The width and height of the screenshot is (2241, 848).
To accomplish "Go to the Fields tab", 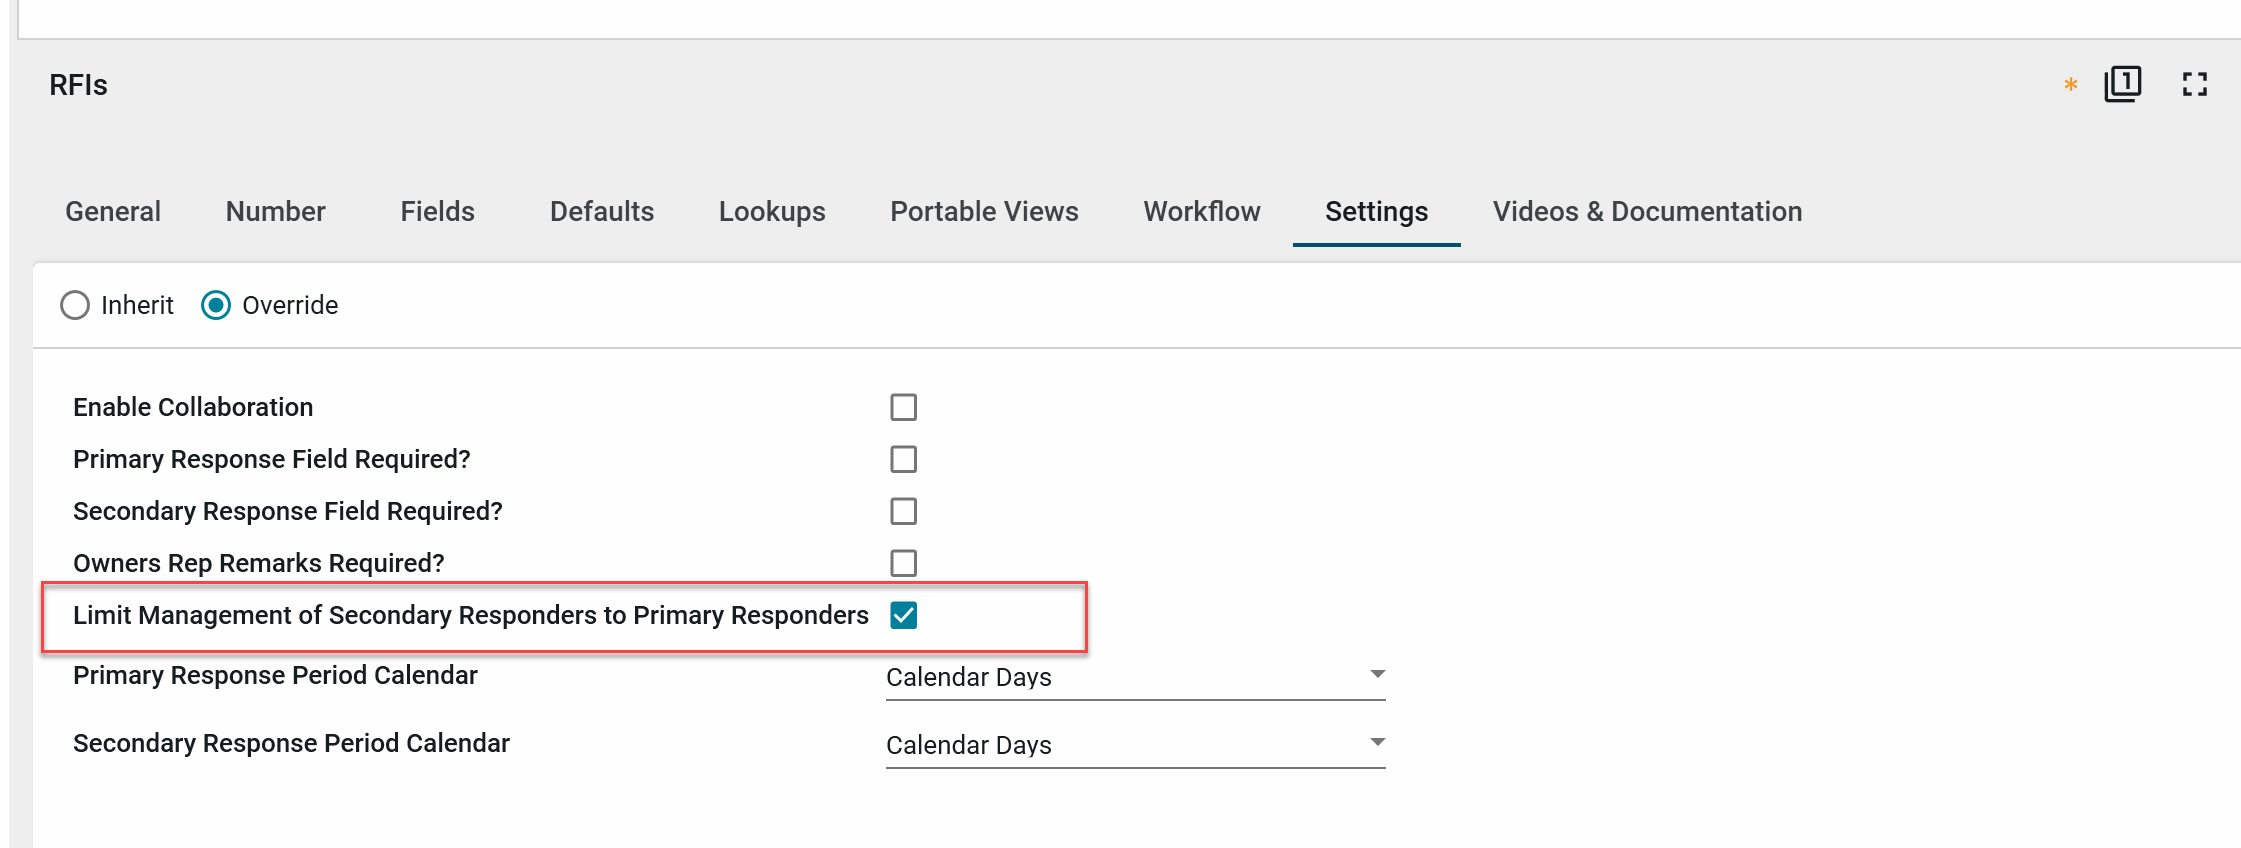I will click(x=437, y=212).
